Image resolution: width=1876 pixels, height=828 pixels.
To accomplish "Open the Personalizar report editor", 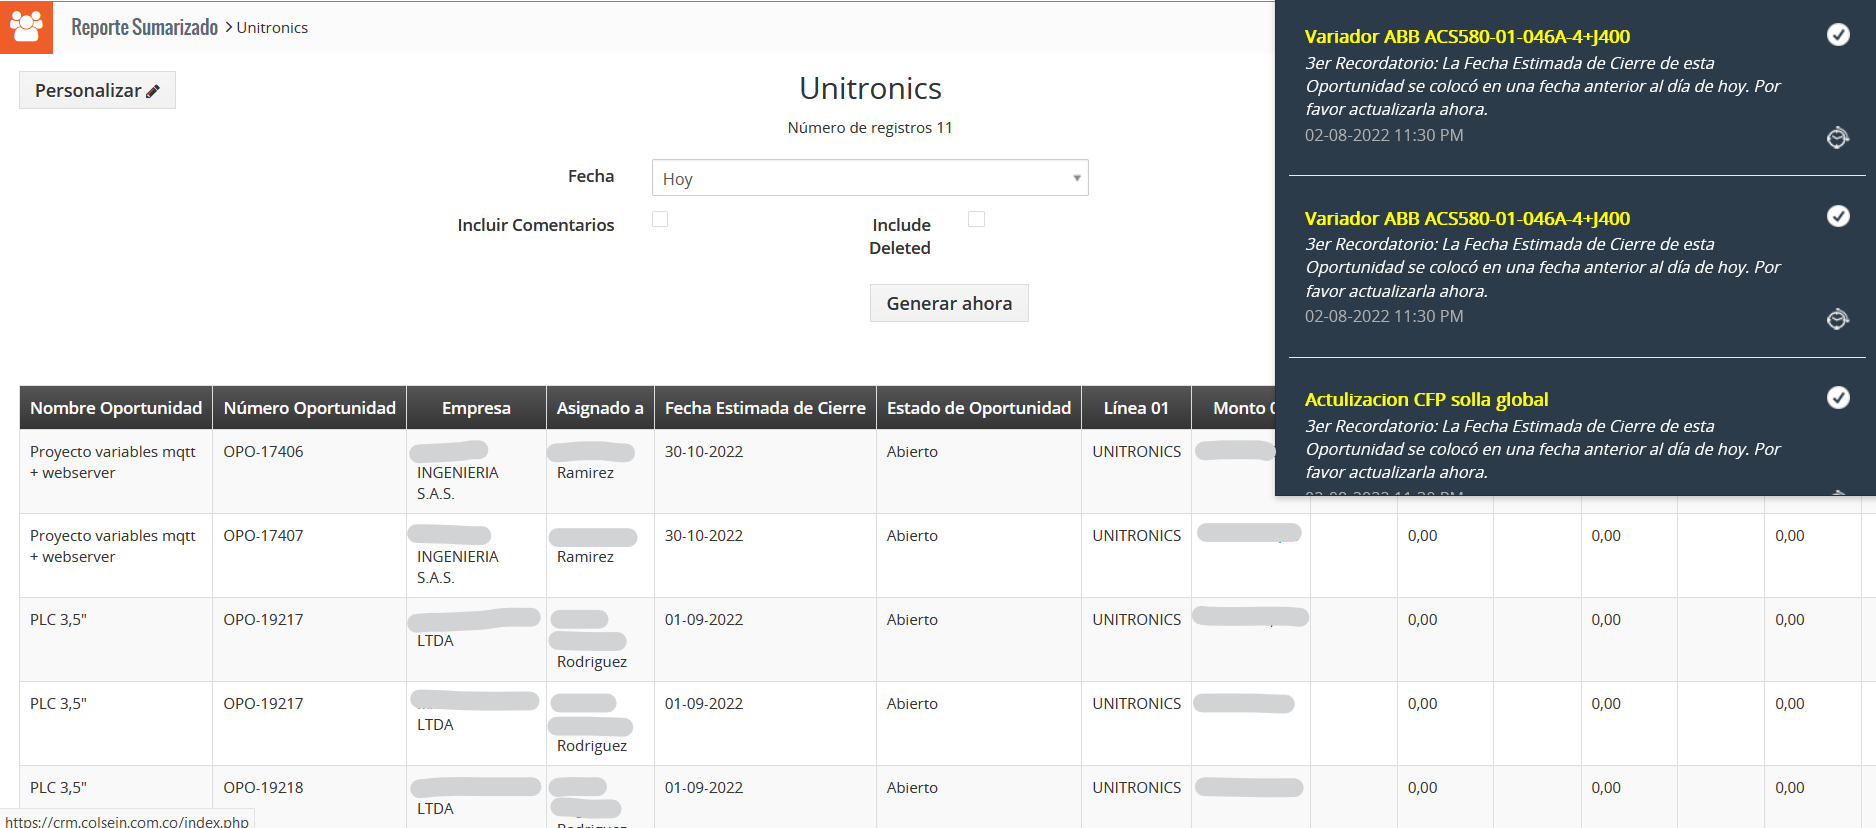I will pos(97,90).
